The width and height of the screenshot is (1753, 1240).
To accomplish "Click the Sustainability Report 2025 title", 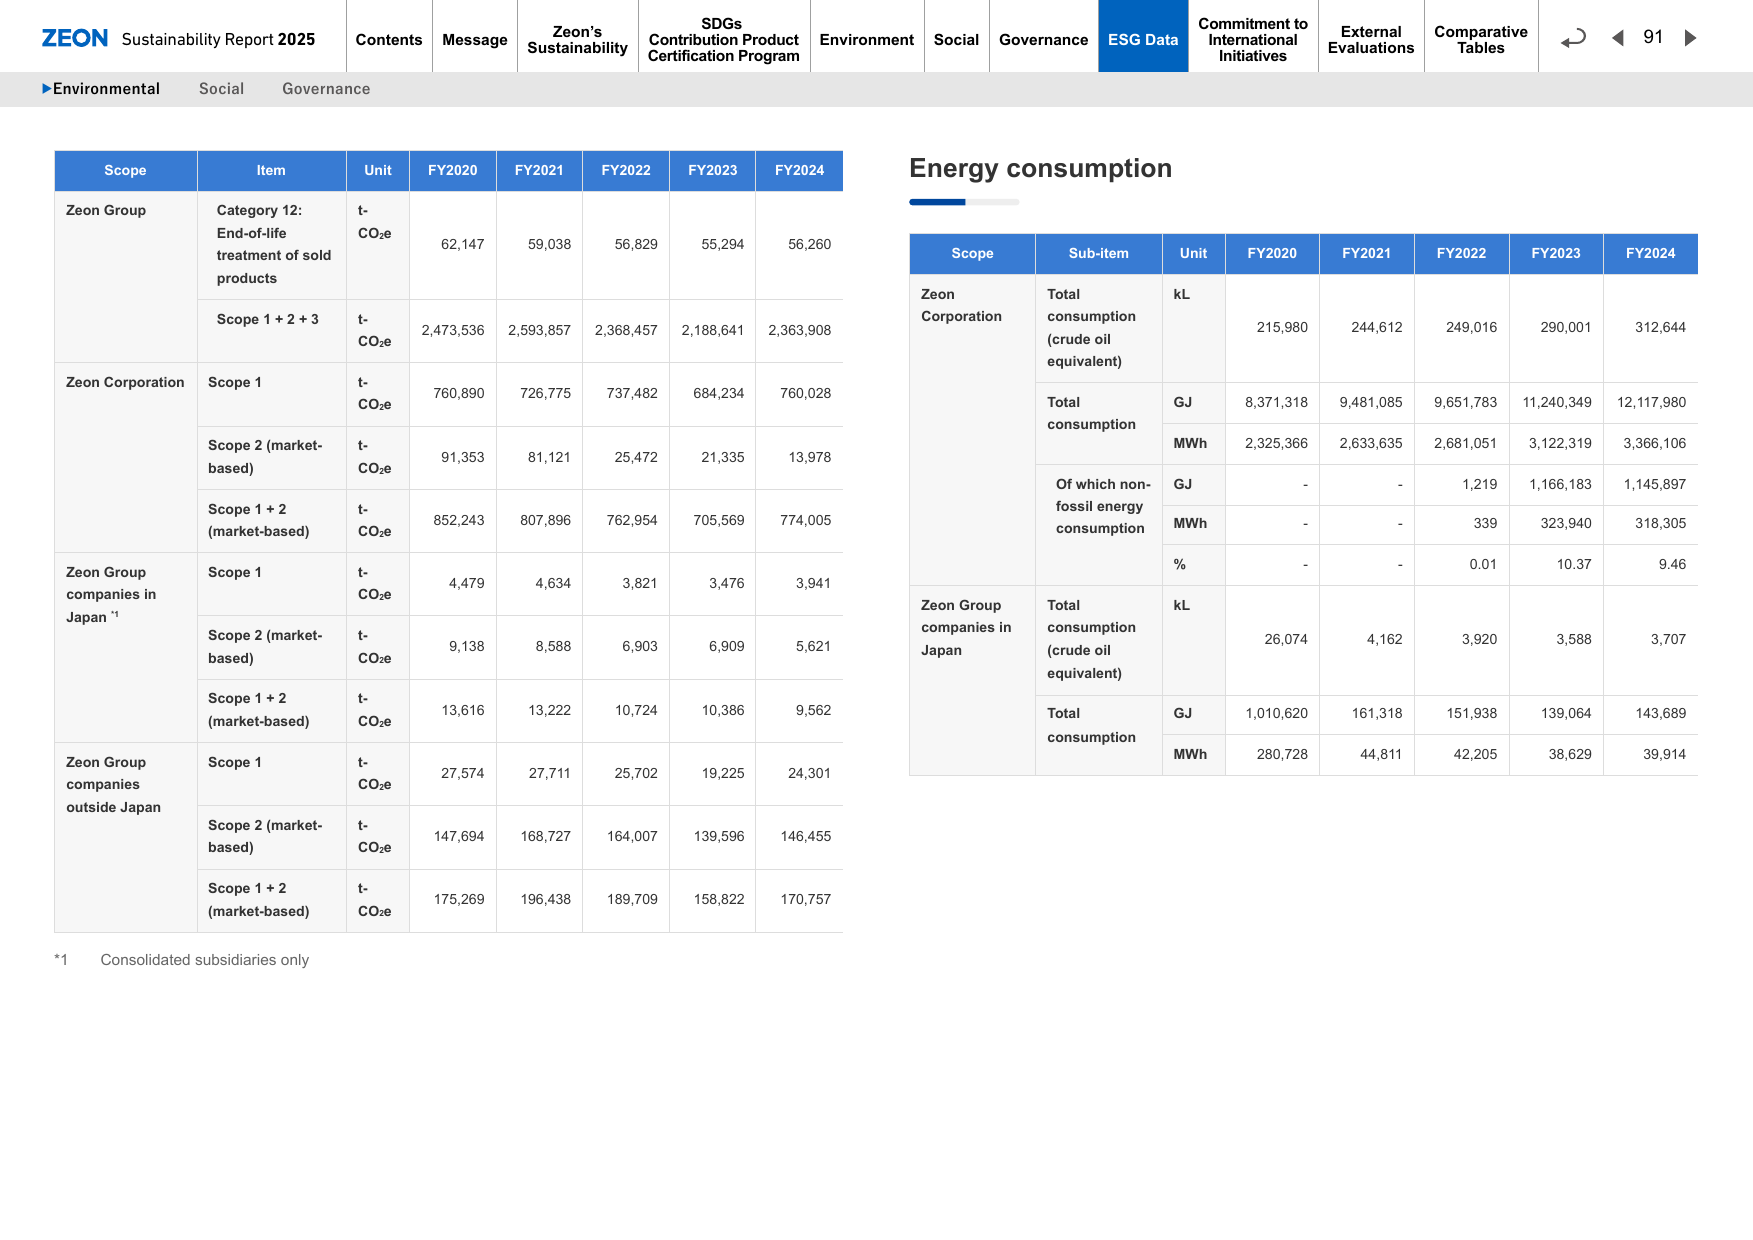I will click(218, 39).
